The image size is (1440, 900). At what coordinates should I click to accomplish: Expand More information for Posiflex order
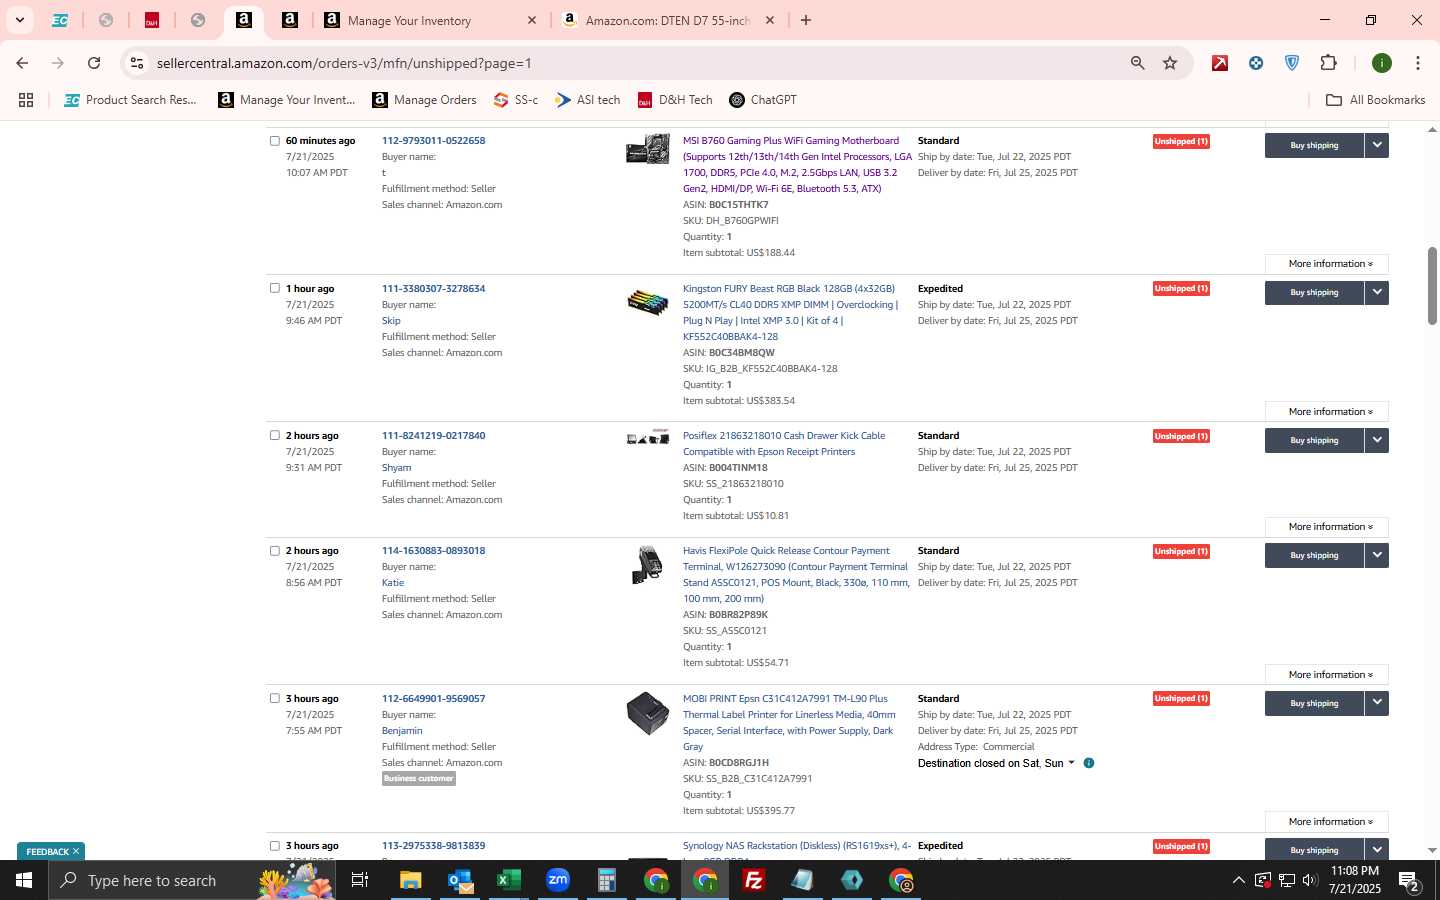click(1326, 527)
